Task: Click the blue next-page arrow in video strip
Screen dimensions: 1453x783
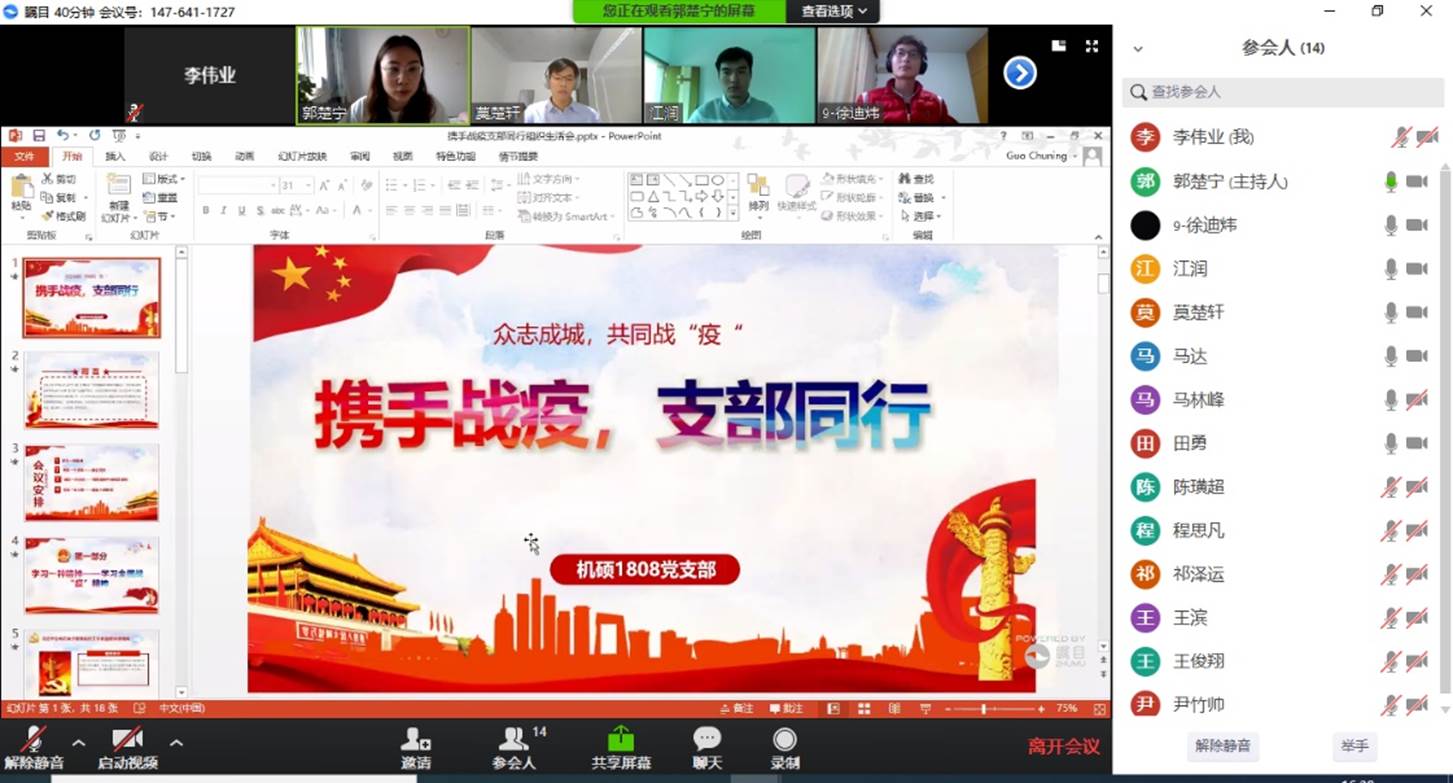Action: point(1019,73)
